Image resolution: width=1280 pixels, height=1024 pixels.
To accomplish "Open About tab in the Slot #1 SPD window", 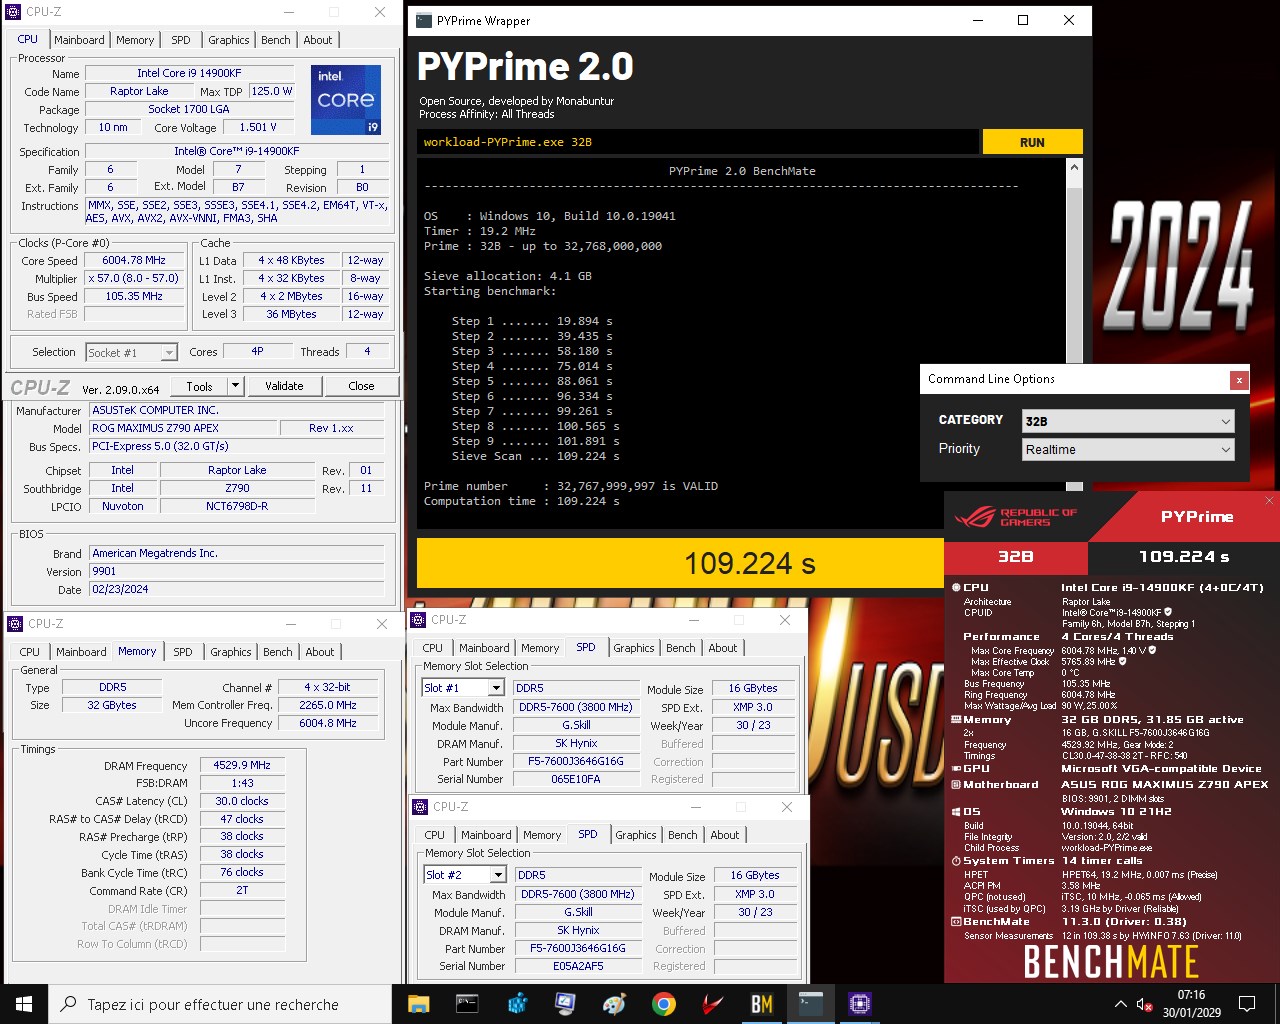I will 723,648.
